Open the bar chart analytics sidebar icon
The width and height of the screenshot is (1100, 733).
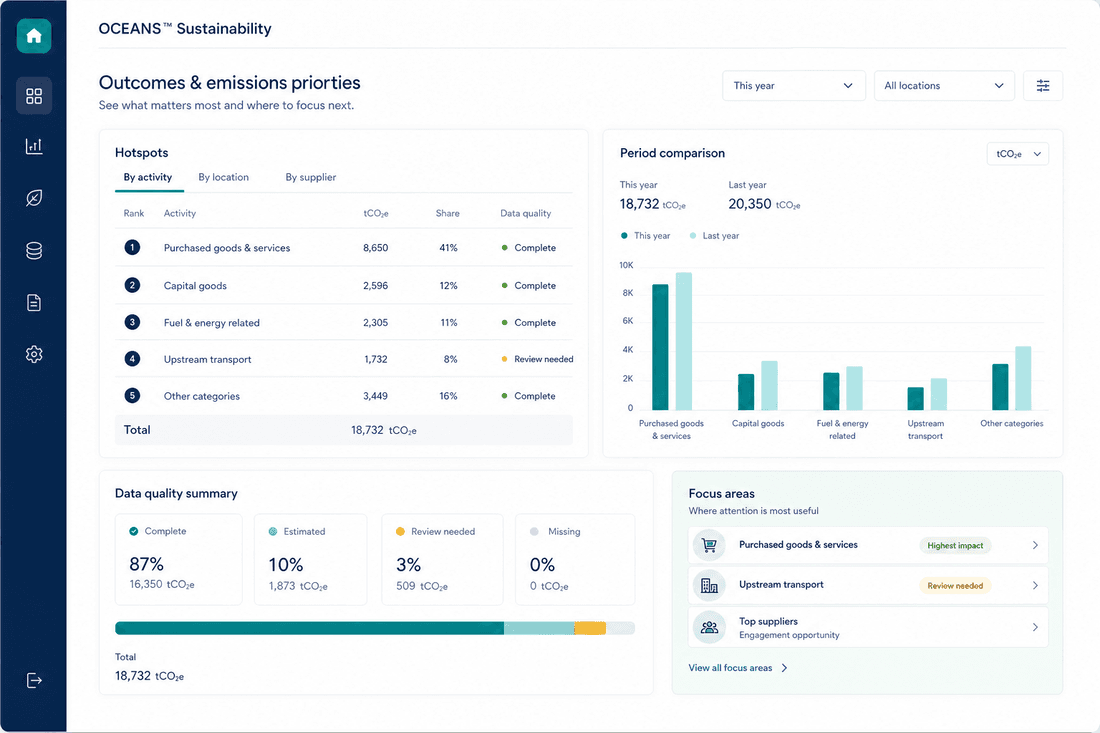coord(34,146)
